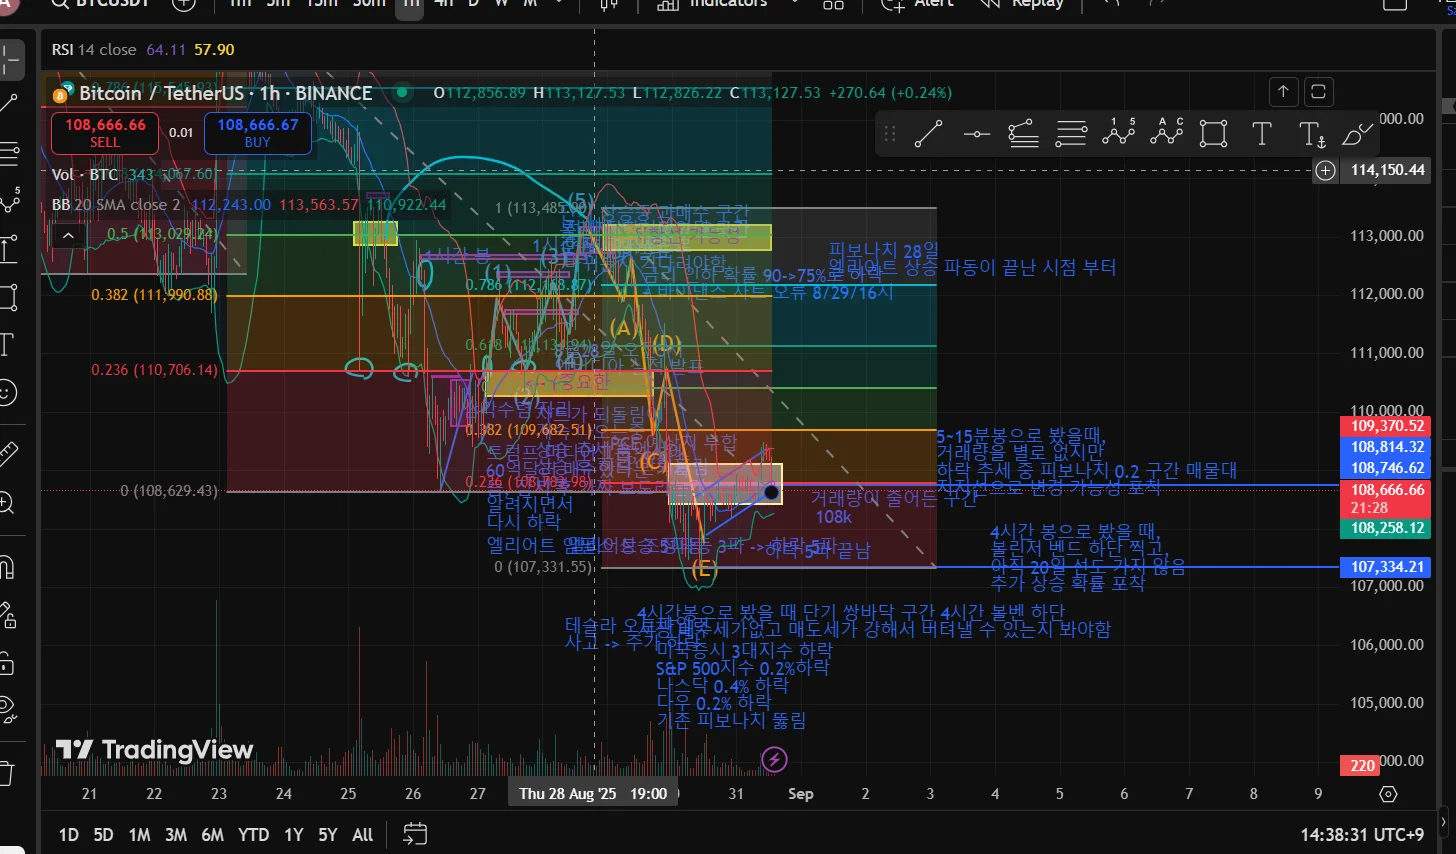
Task: Open timezone menu showing UTC+9
Action: (x=1362, y=834)
